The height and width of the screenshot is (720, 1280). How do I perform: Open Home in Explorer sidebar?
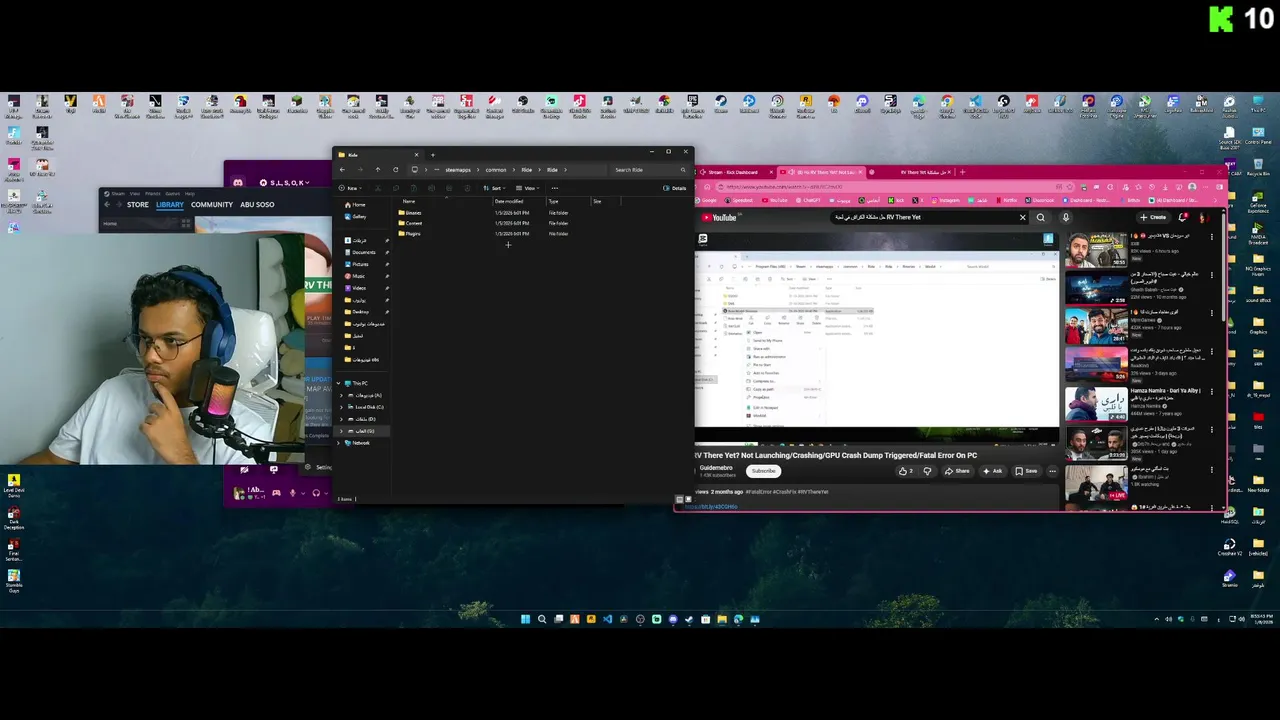354,205
